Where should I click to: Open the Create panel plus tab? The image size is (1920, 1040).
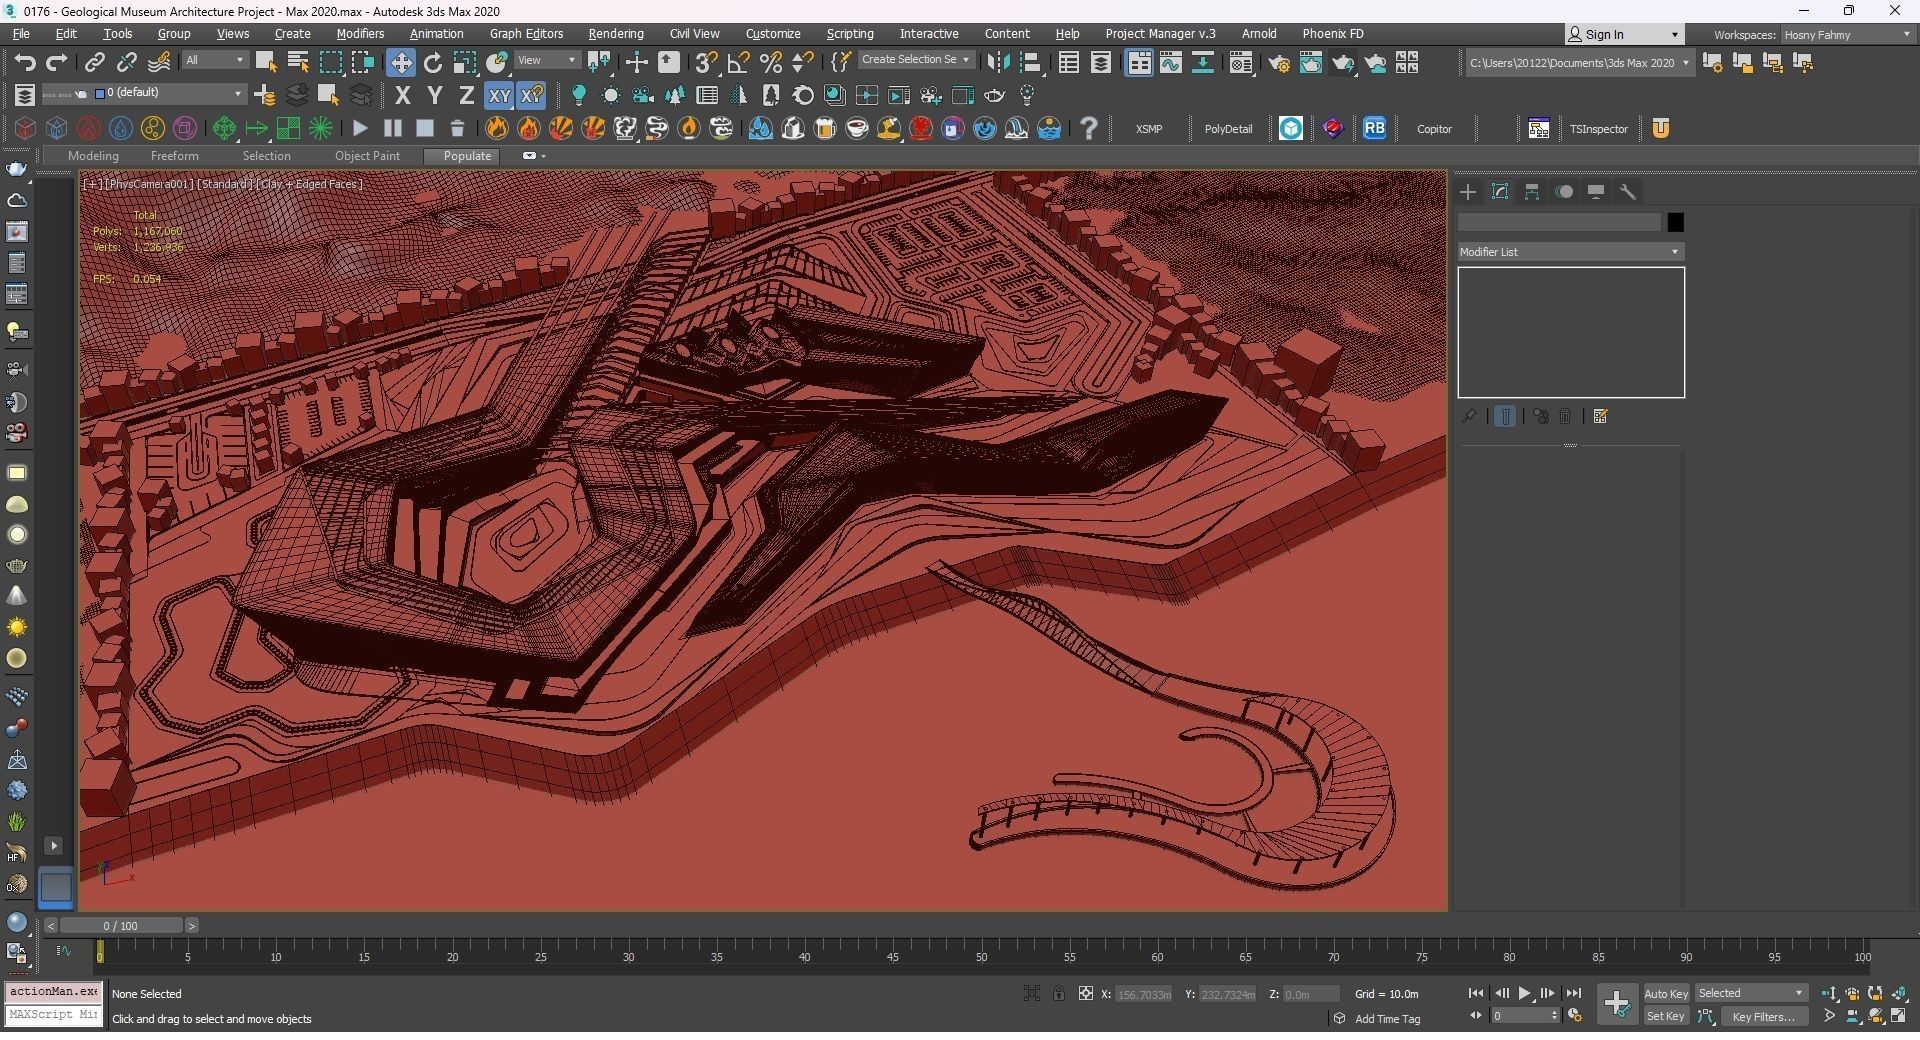[1468, 192]
